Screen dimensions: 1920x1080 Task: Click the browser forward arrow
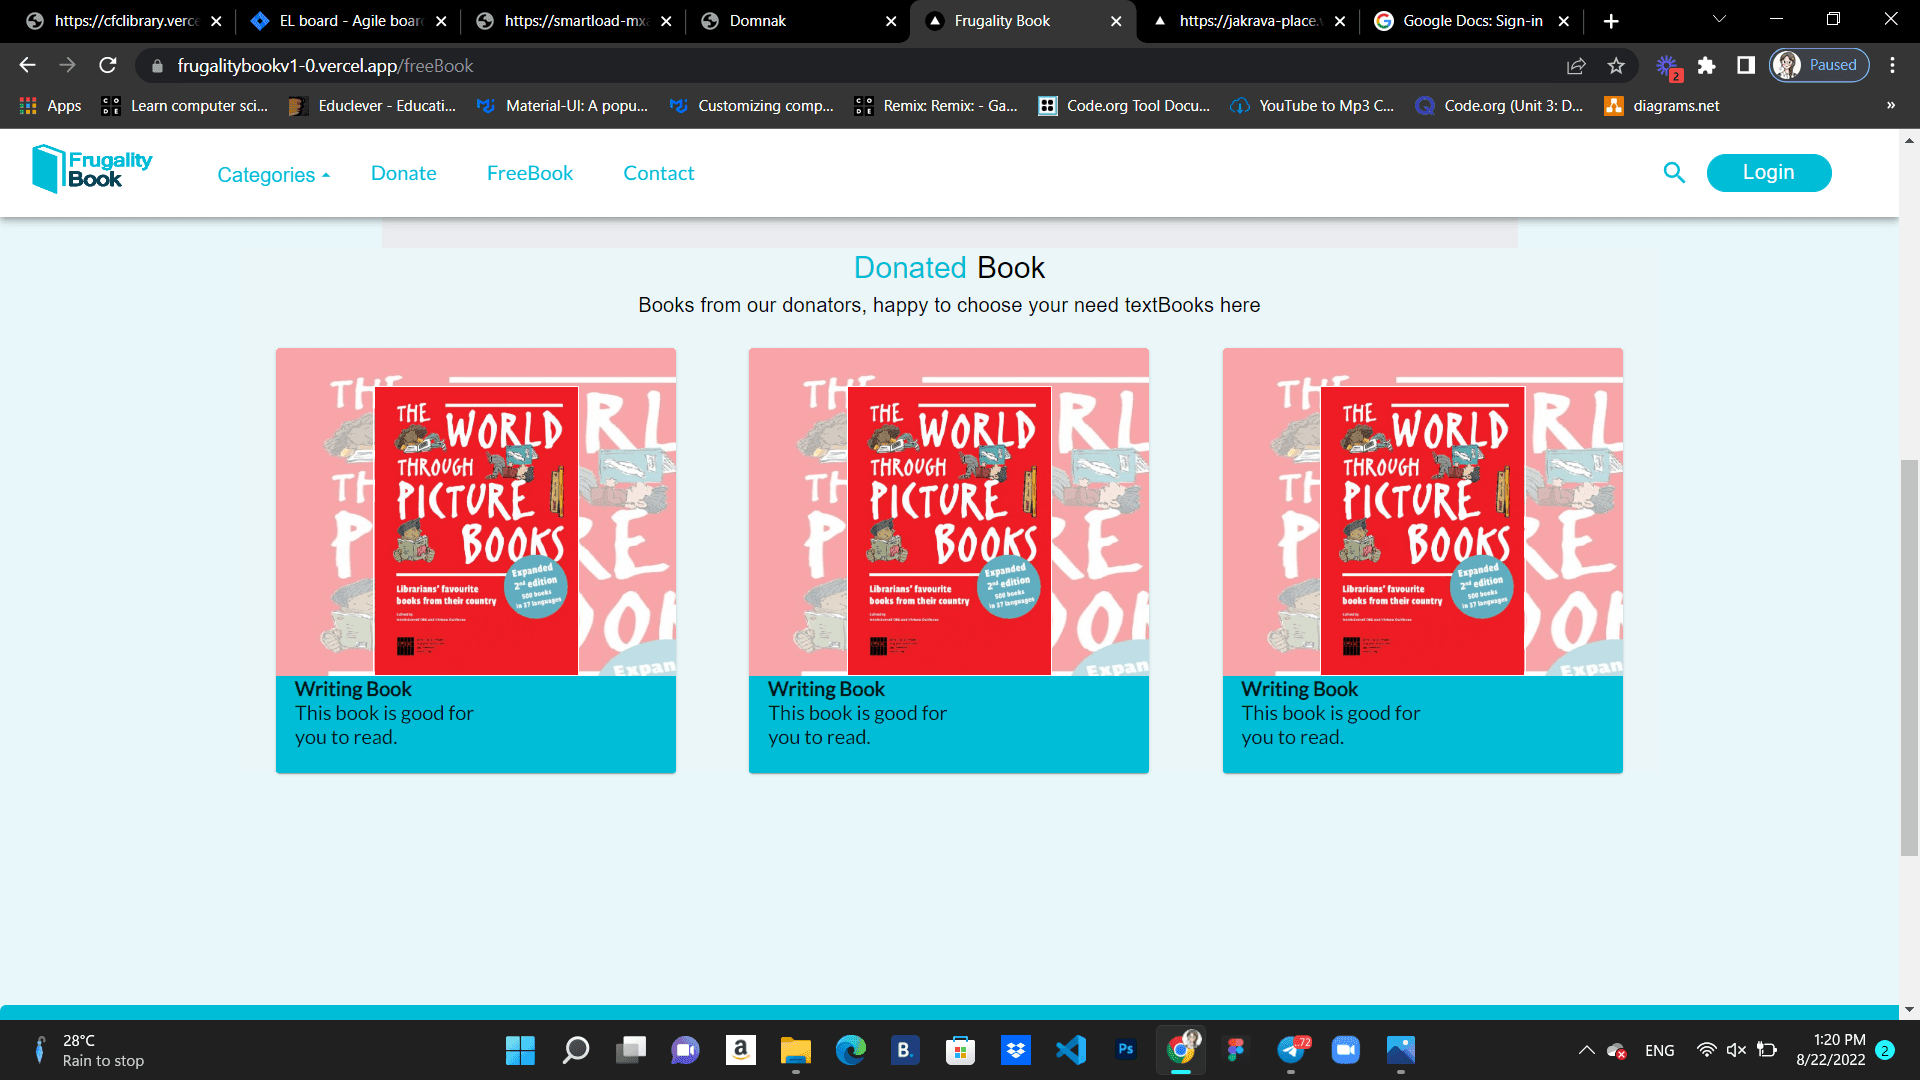point(67,65)
